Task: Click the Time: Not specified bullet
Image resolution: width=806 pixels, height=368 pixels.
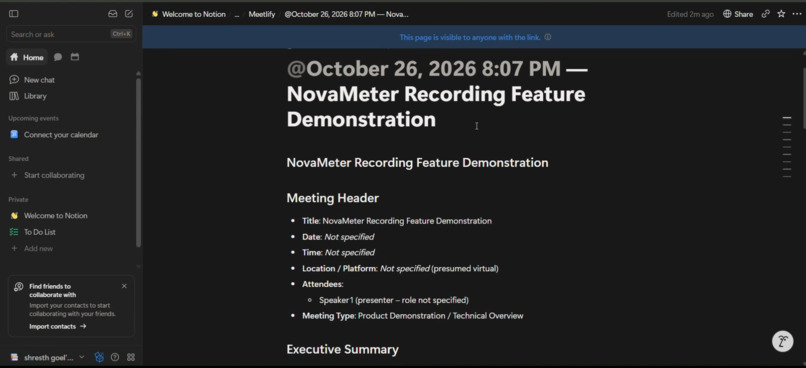Action: pos(338,252)
